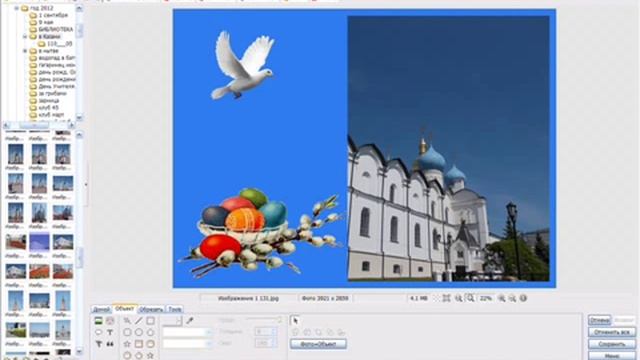The image size is (640, 360).
Task: Click the Фото+Объект button
Action: point(318,344)
